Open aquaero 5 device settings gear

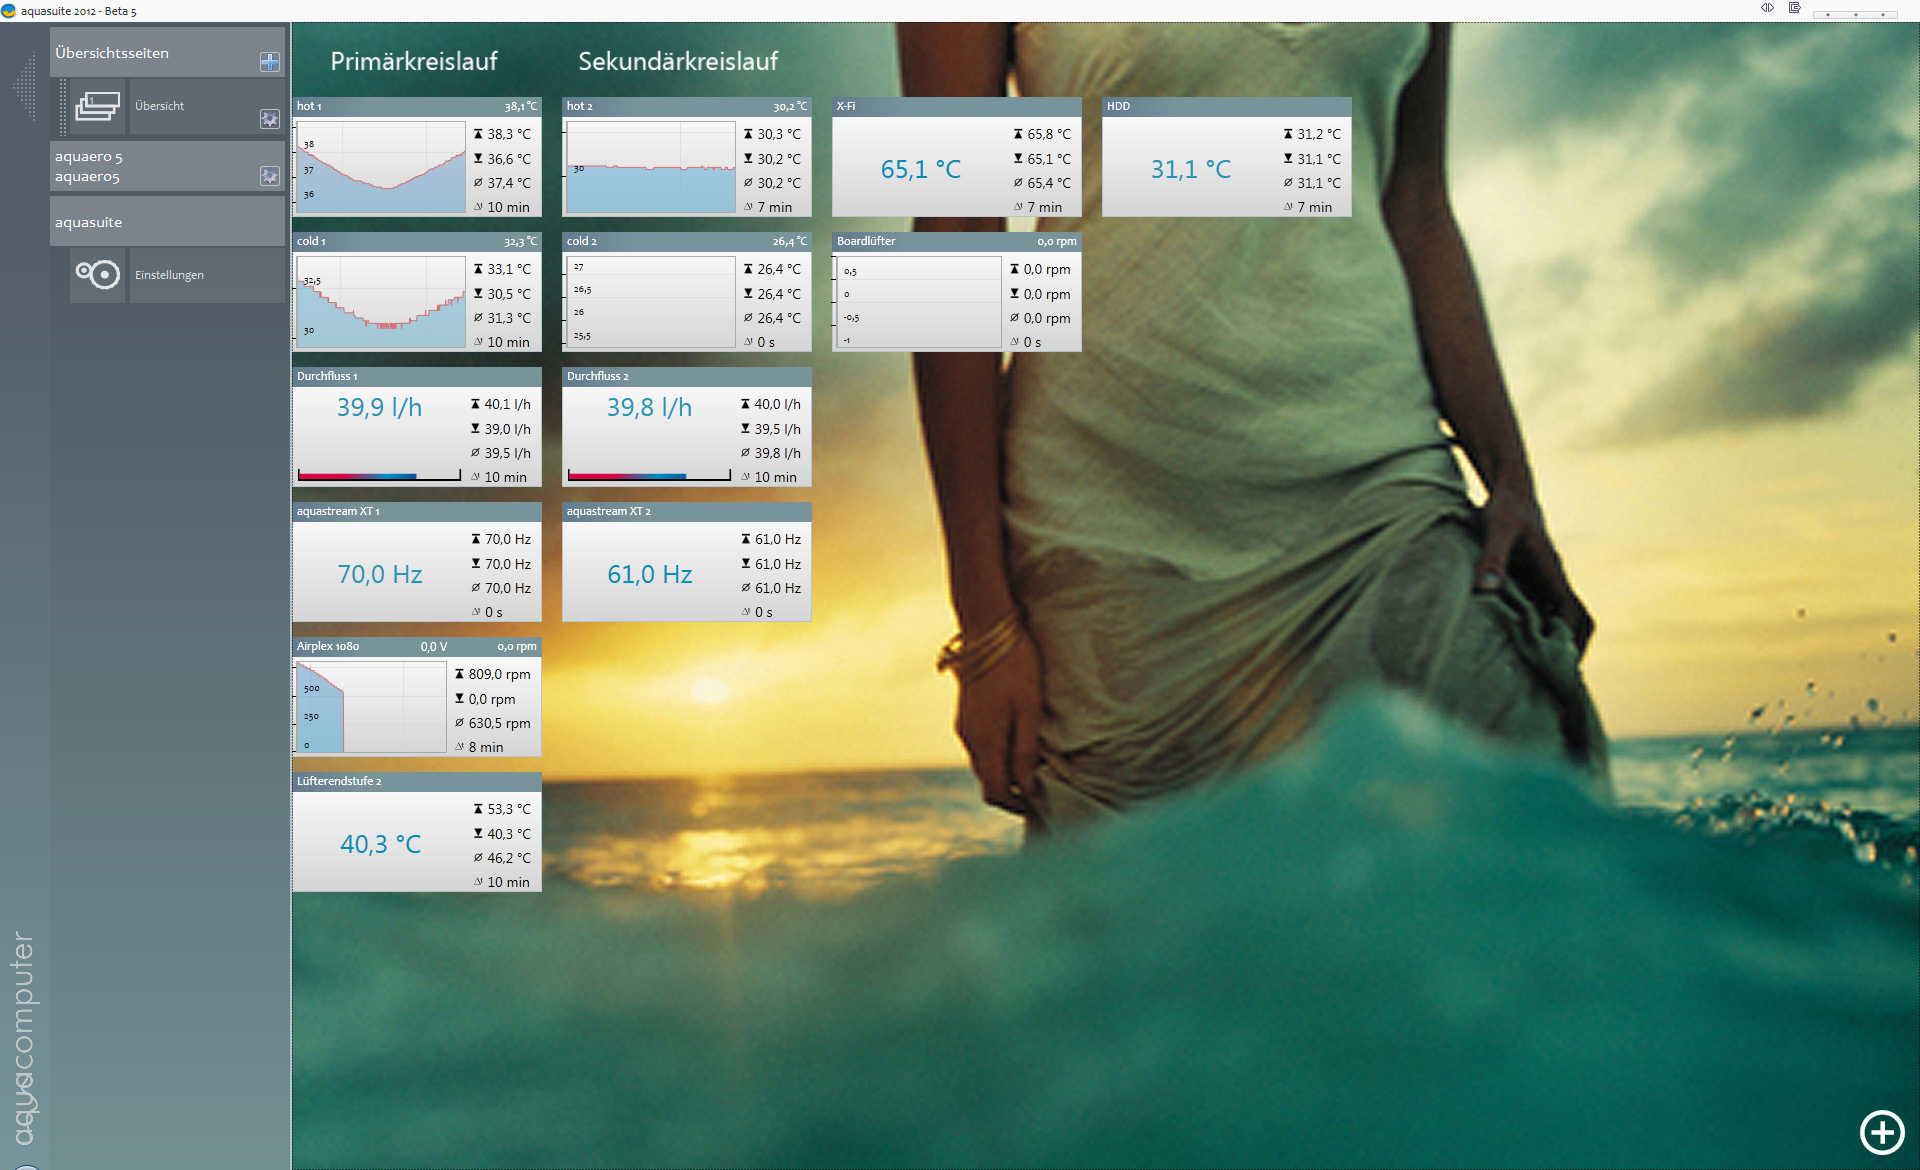[x=269, y=176]
